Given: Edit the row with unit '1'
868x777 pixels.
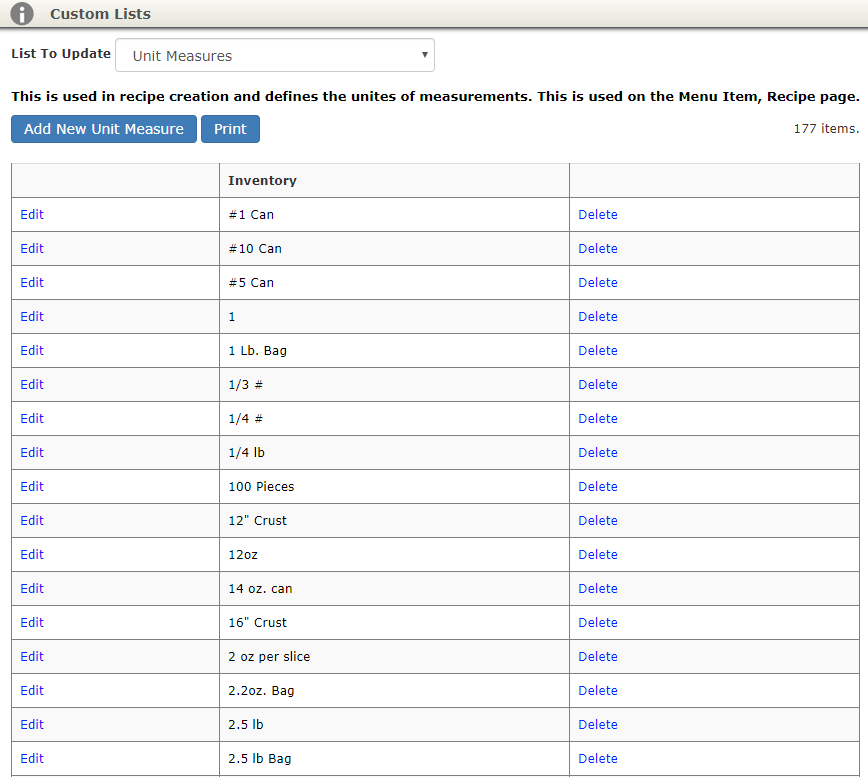Looking at the screenshot, I should tap(32, 317).
